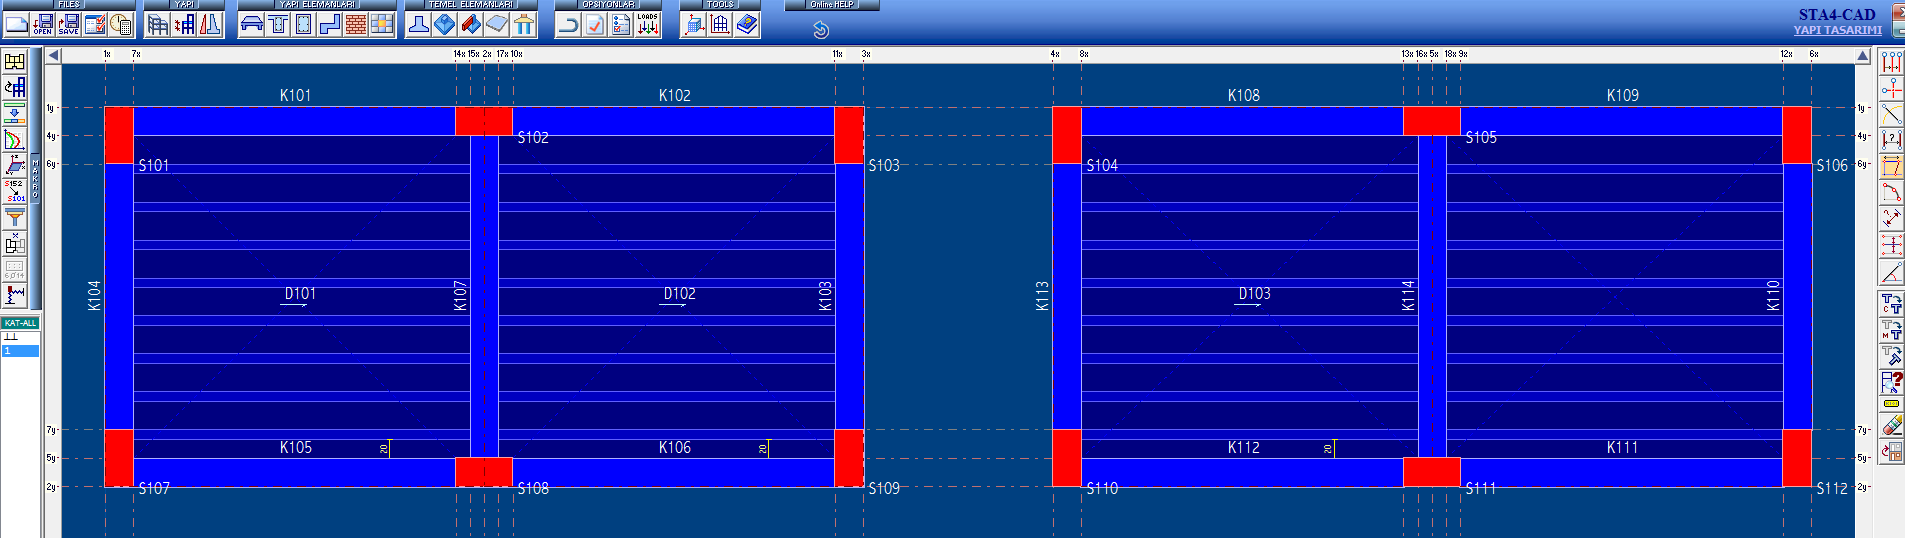Open the LOADS options icon

pos(648,24)
